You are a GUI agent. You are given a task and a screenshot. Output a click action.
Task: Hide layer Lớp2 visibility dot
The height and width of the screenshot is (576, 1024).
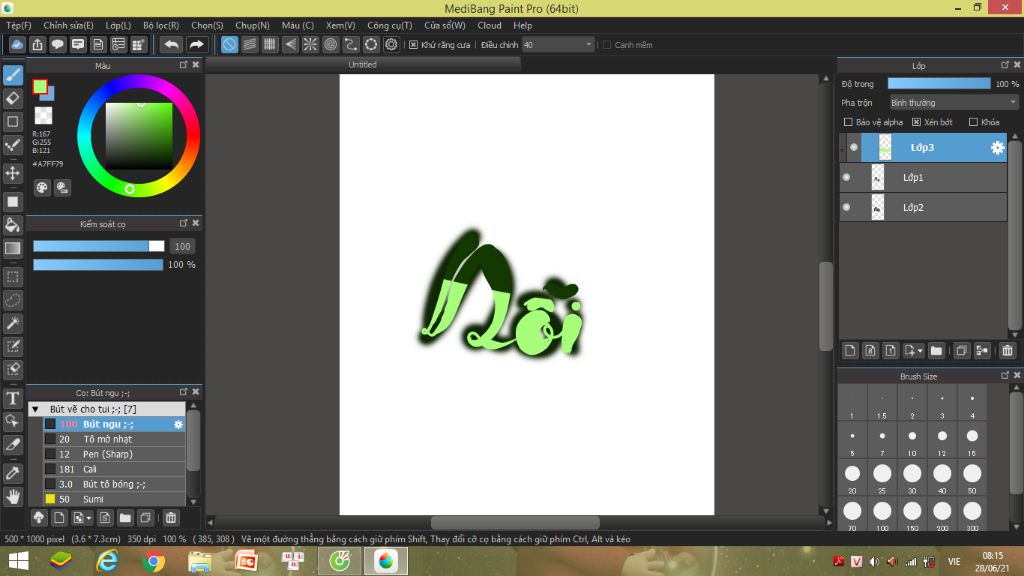[847, 207]
